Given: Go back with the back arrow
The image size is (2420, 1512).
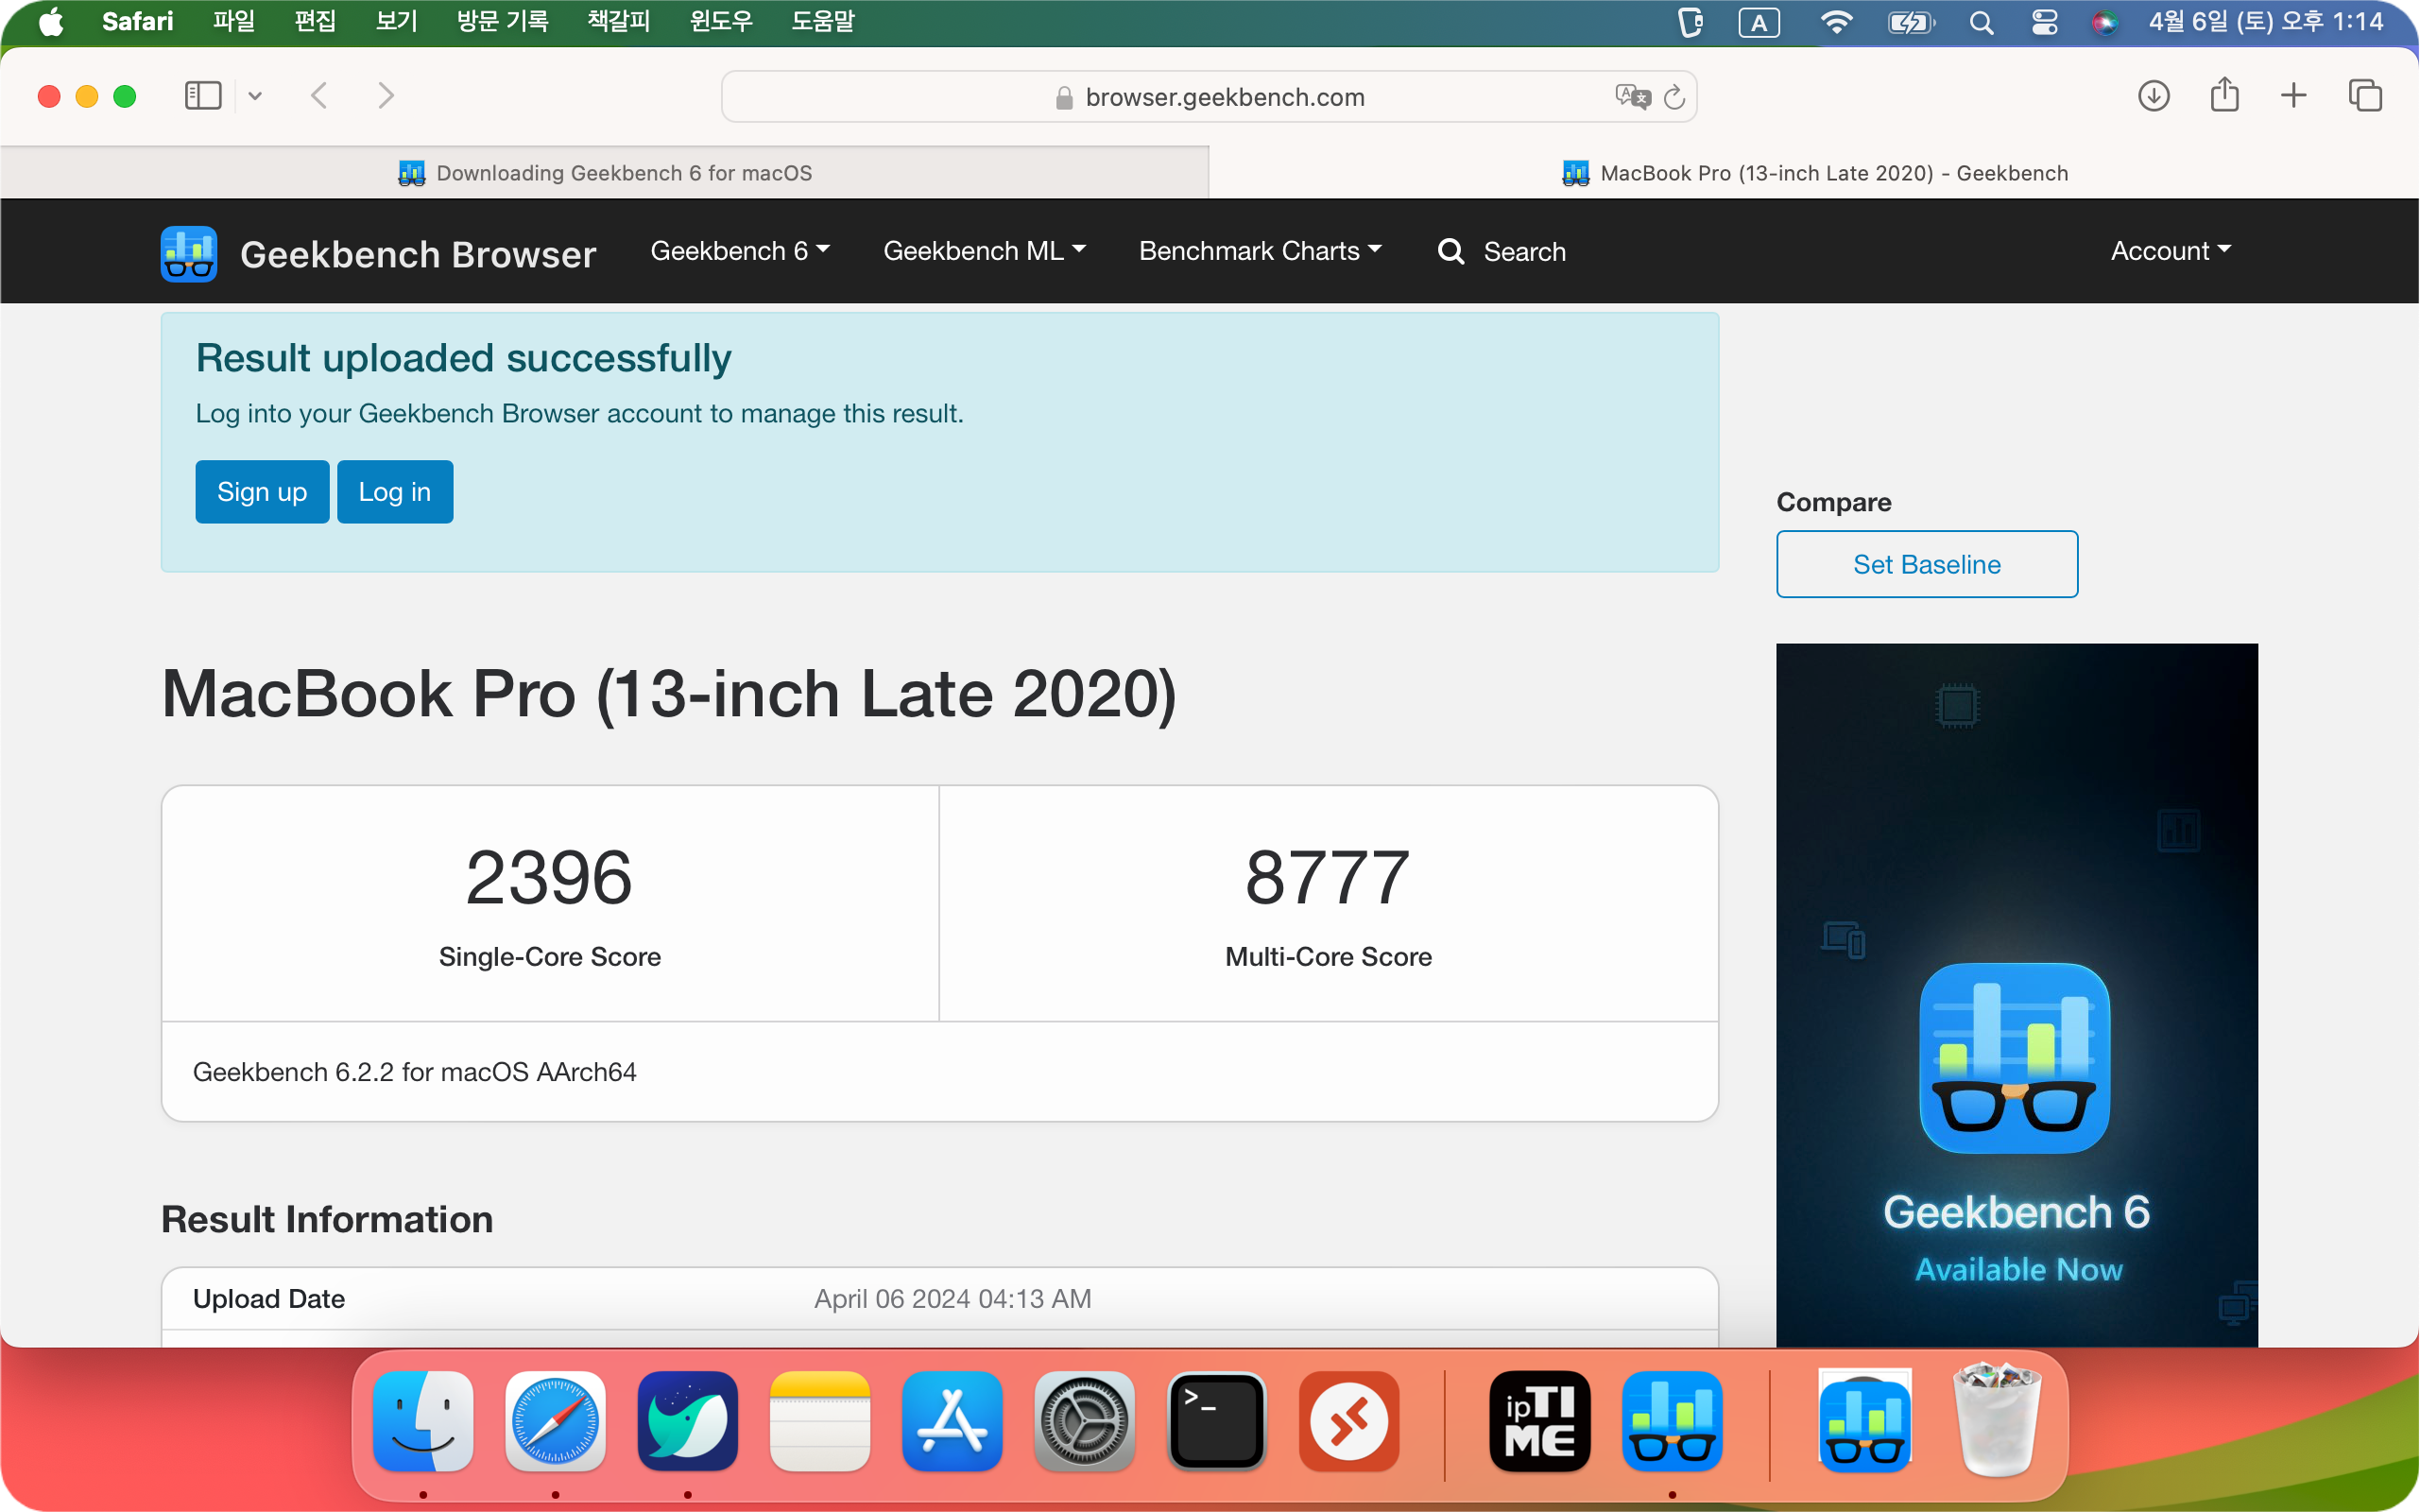Looking at the screenshot, I should coord(319,96).
